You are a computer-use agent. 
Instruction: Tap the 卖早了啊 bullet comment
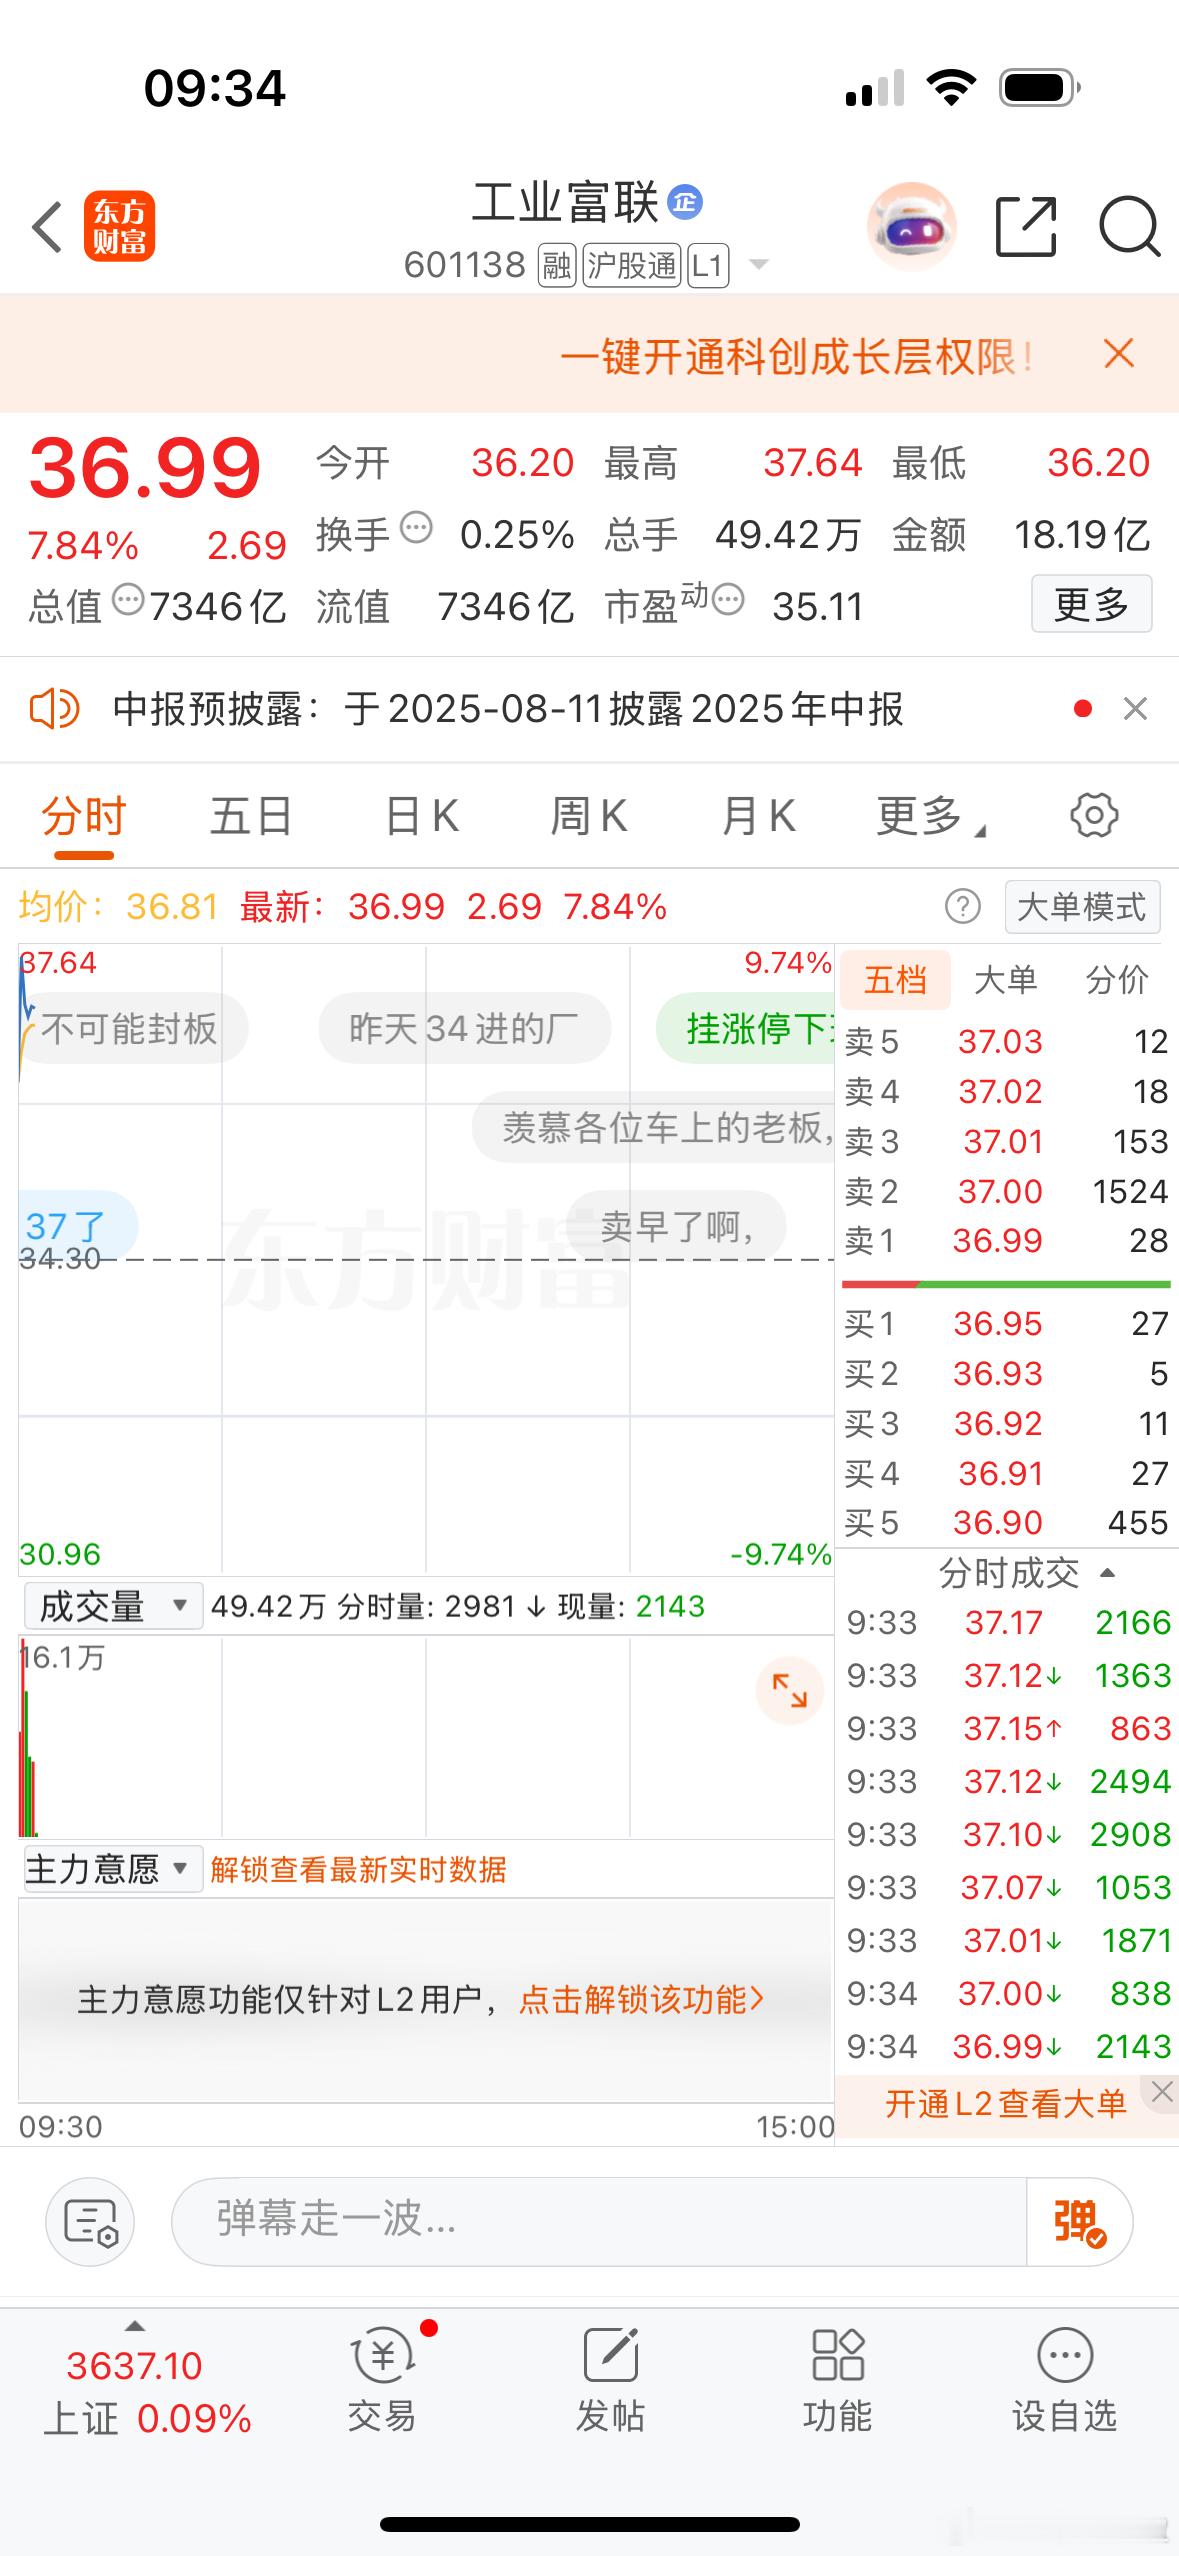tap(677, 1225)
